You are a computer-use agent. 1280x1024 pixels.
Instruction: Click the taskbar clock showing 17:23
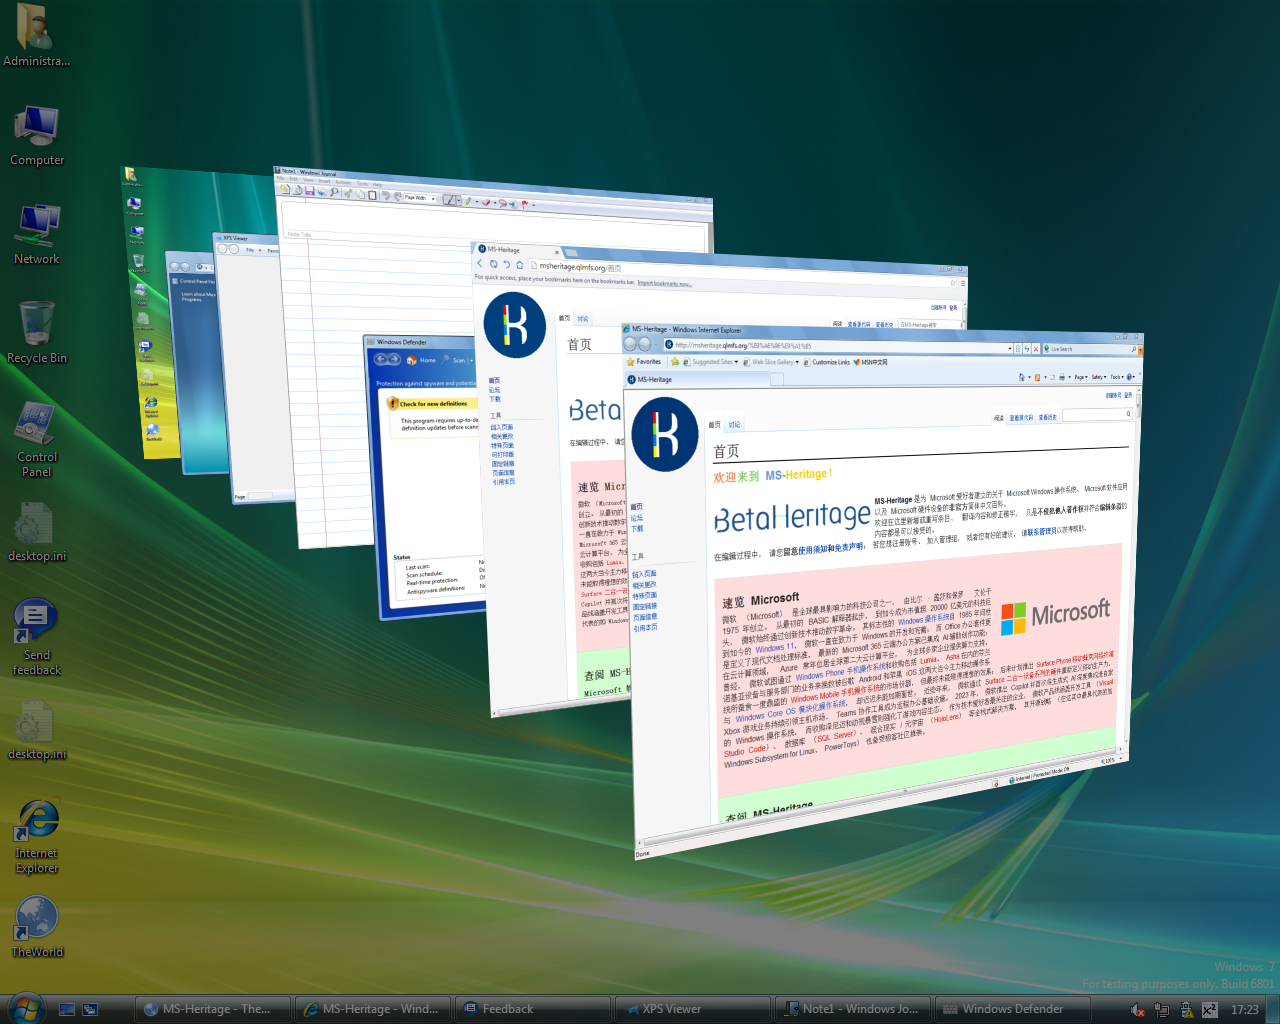click(x=1244, y=1010)
